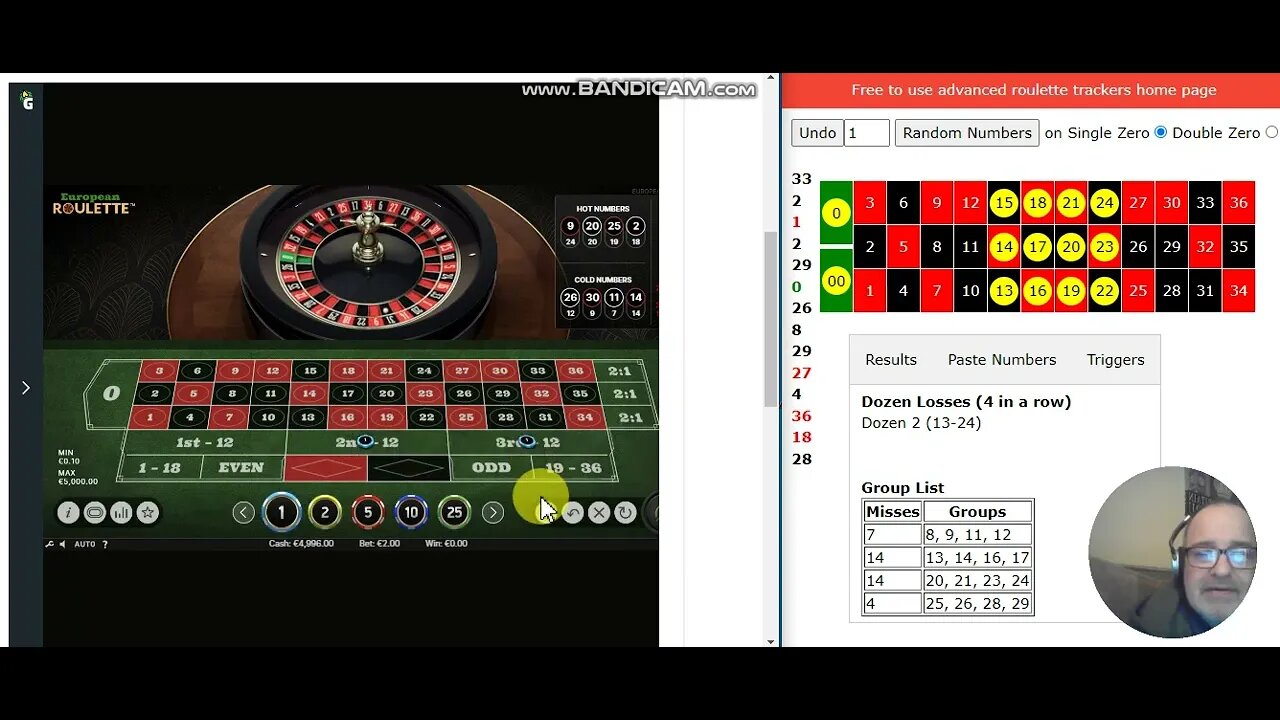This screenshot has height=720, width=1280.
Task: Rebet using circular arrow icon
Action: 625,513
